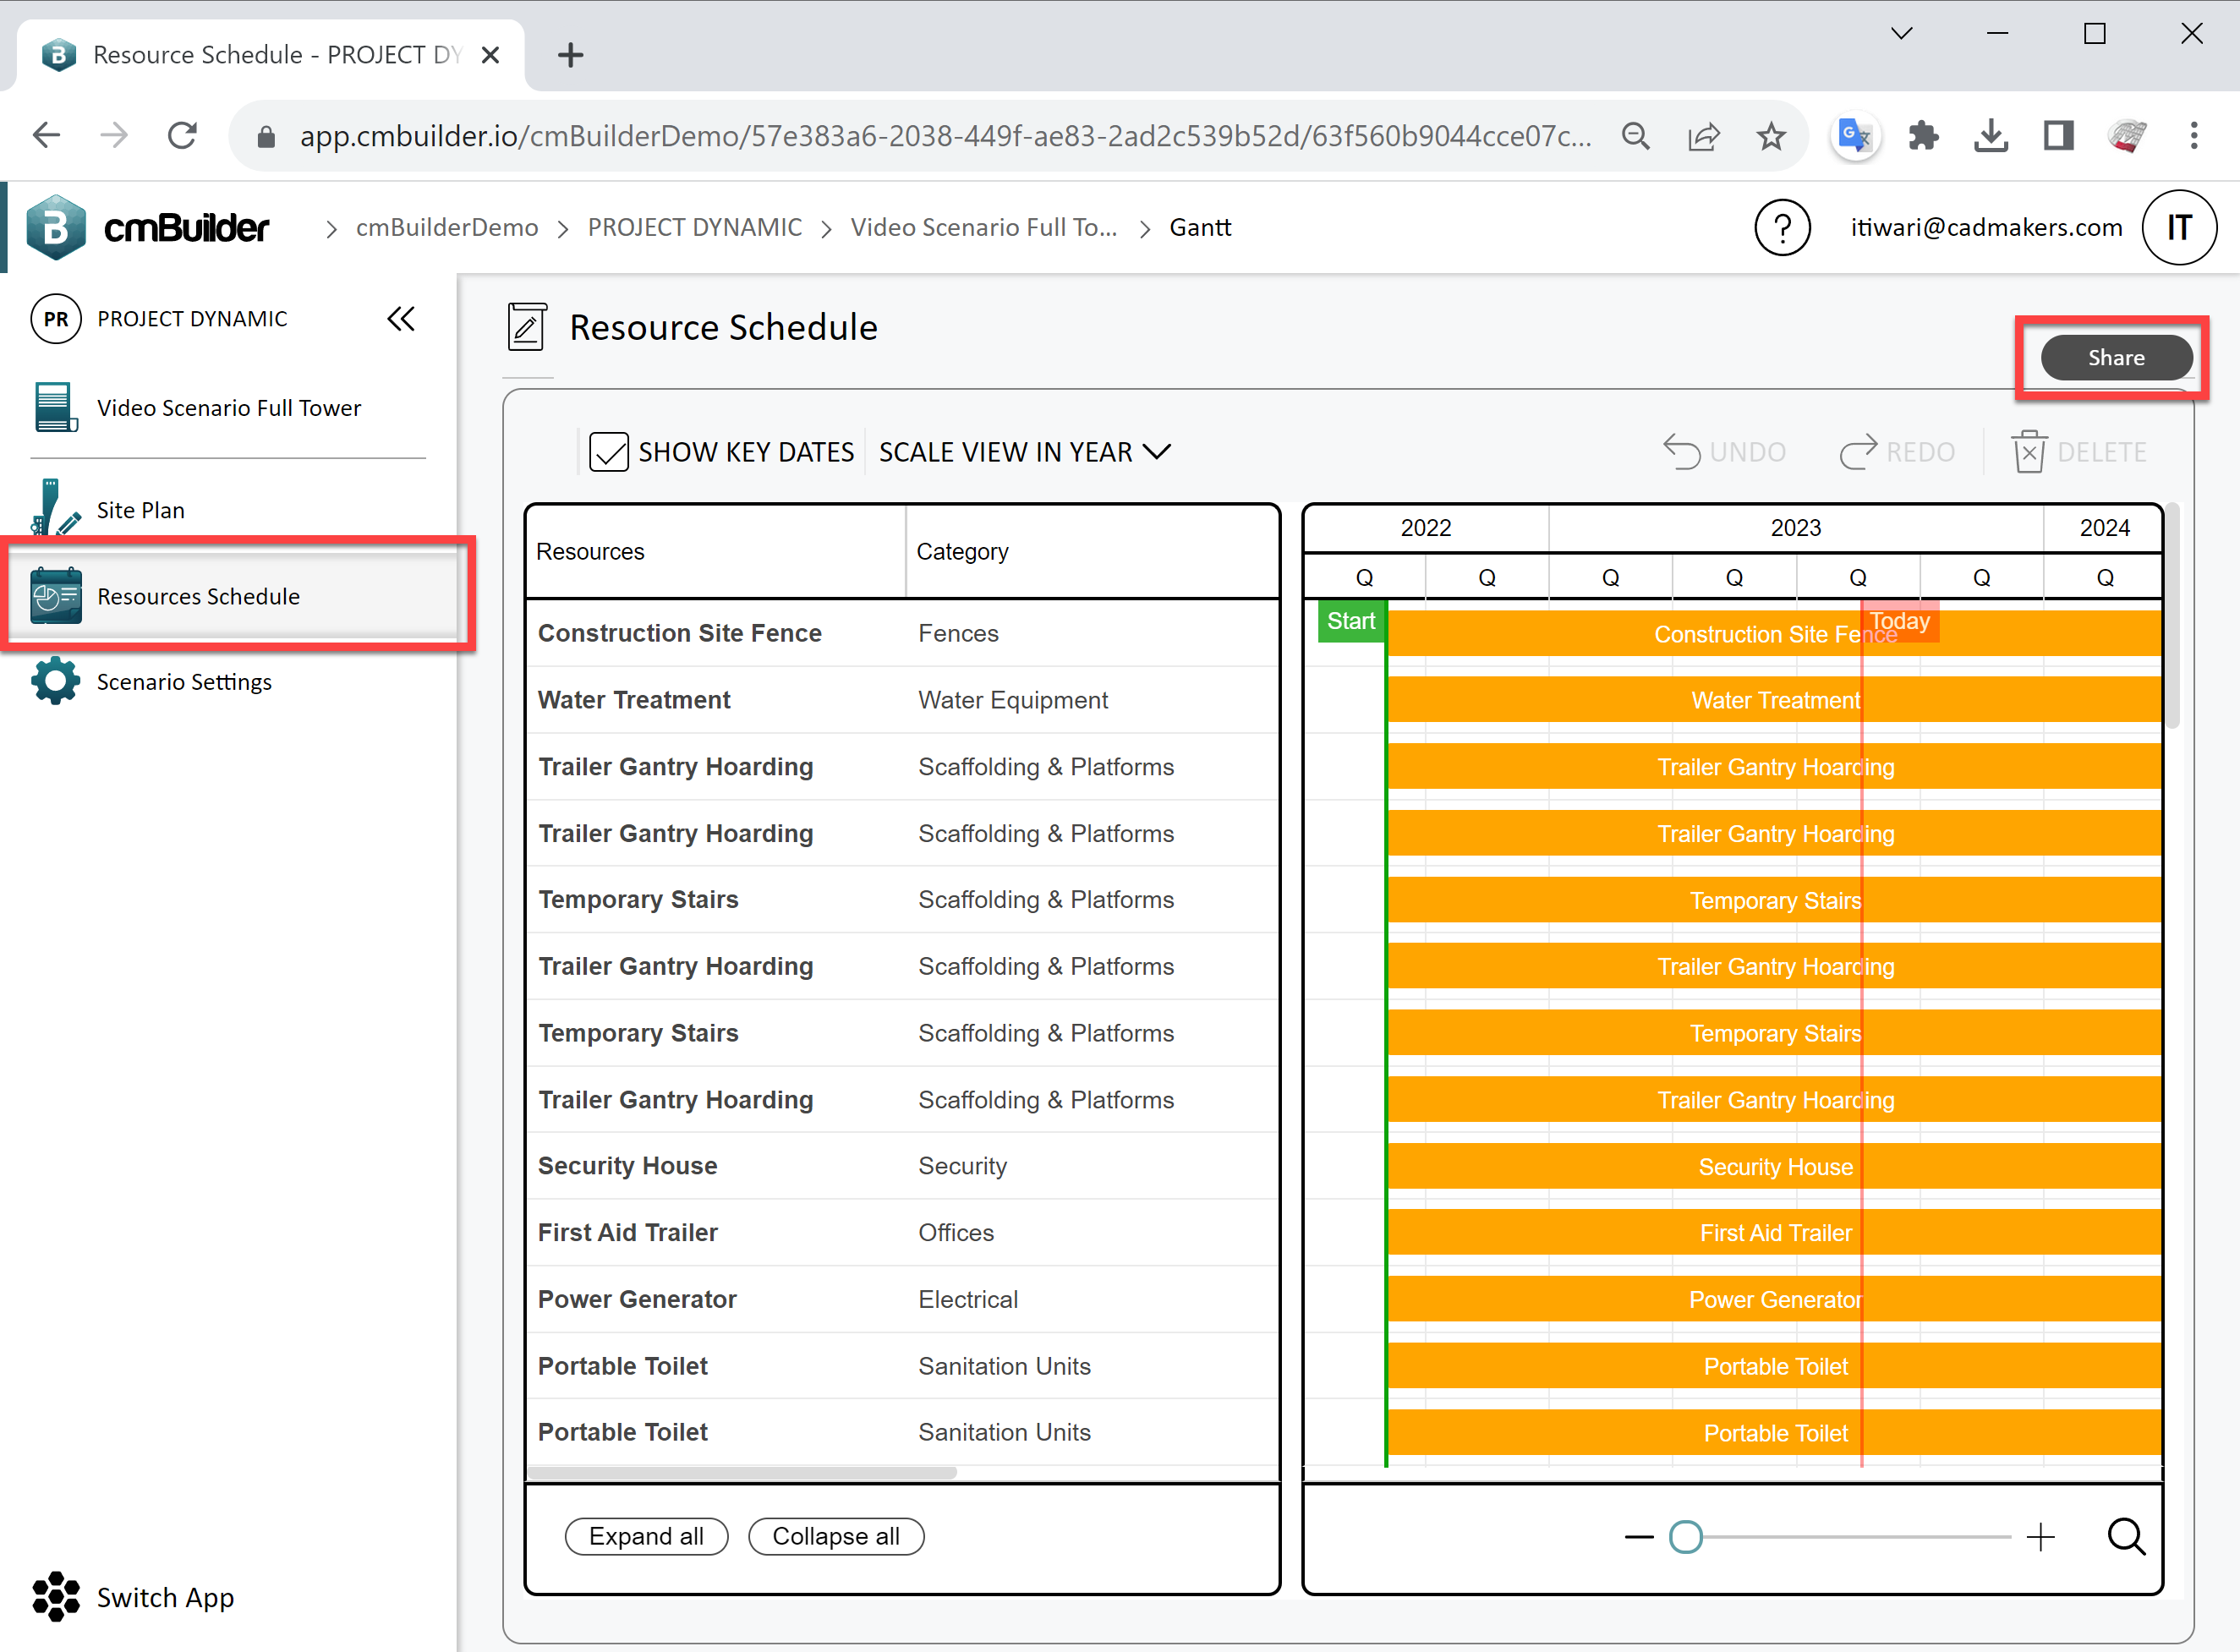Open Scenario Settings via the gear icon
The image size is (2240, 1652).
56,681
